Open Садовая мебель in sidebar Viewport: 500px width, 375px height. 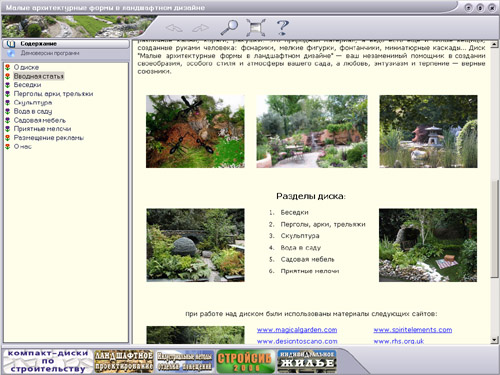coord(40,120)
